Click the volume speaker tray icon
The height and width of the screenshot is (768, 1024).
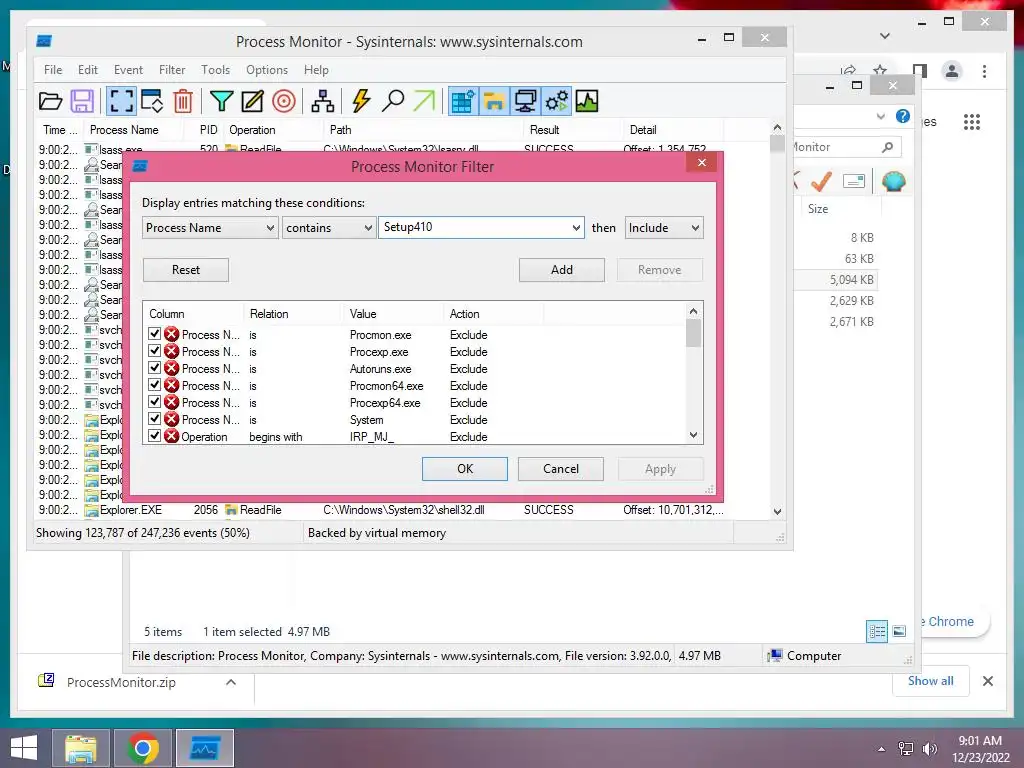[x=929, y=749]
